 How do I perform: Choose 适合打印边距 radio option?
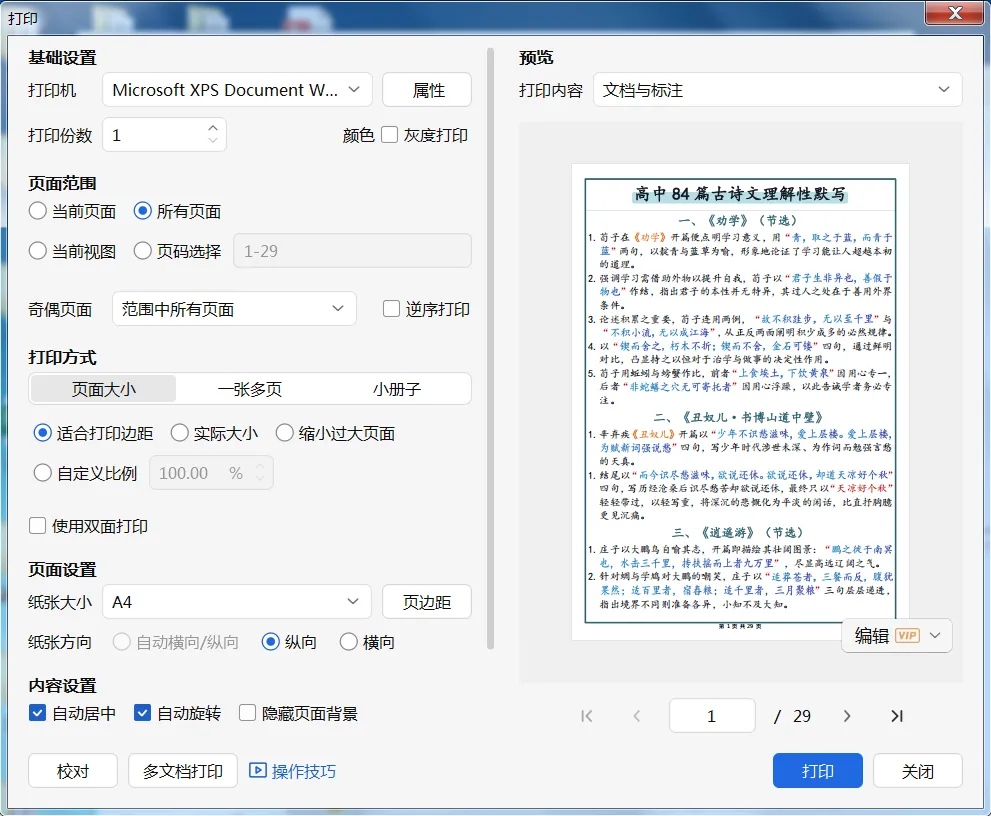pos(42,433)
